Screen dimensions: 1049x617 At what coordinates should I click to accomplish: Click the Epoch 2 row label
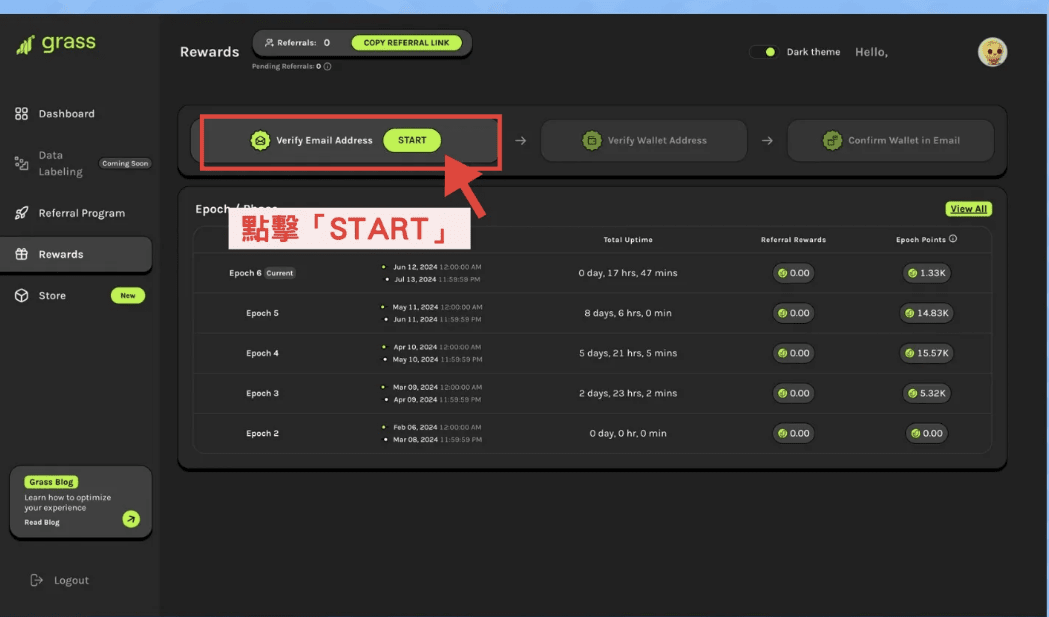click(262, 434)
